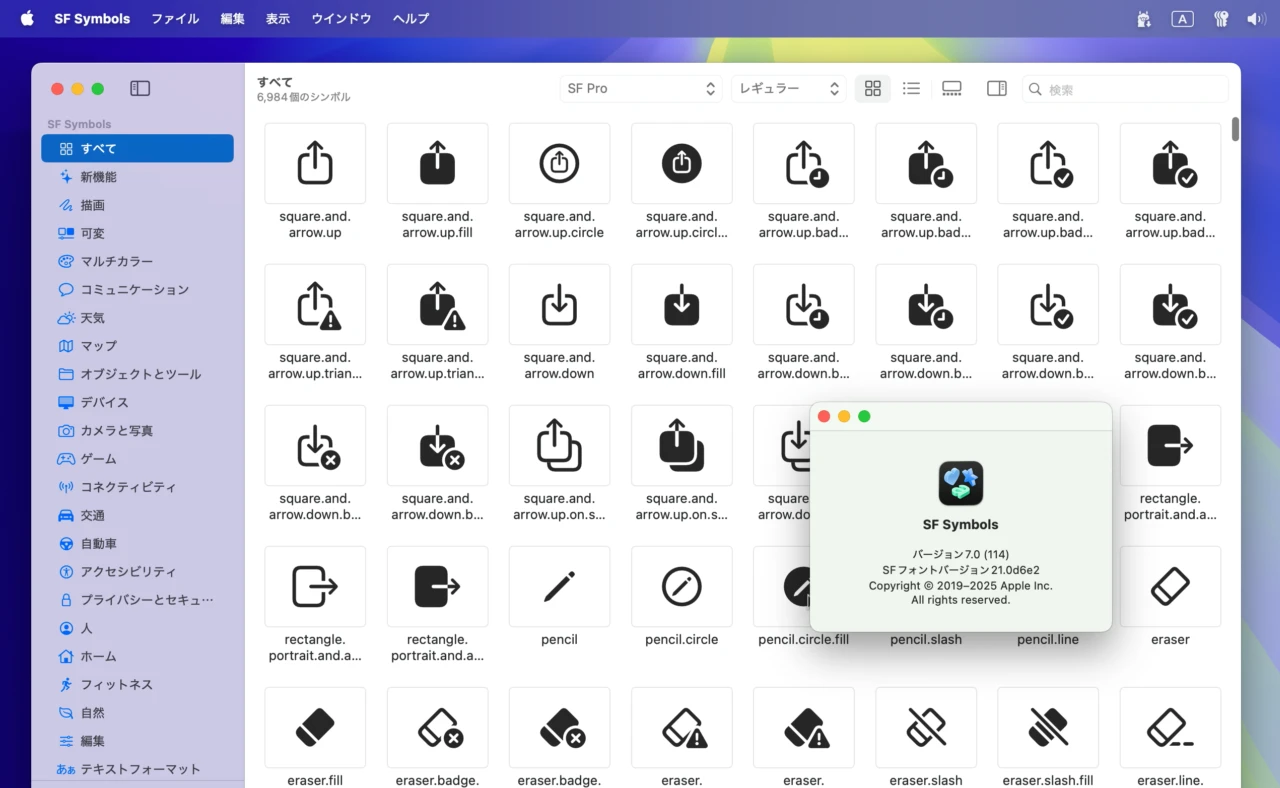Select the square.and.arrow.down.fill symbol
The width and height of the screenshot is (1280, 788).
pyautogui.click(x=681, y=304)
